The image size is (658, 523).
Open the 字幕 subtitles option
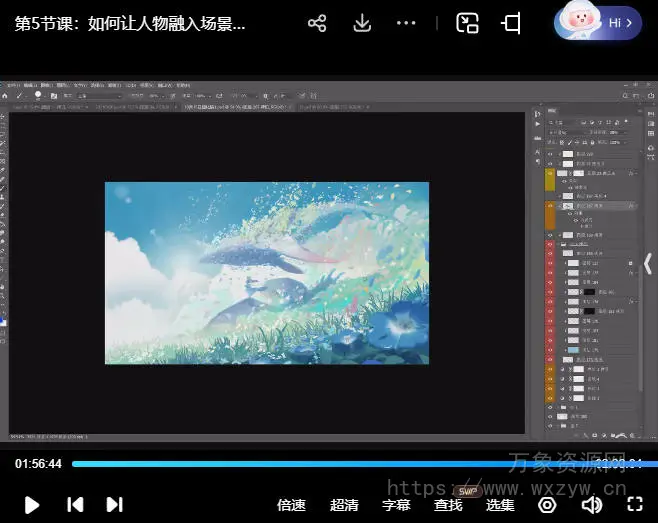396,505
